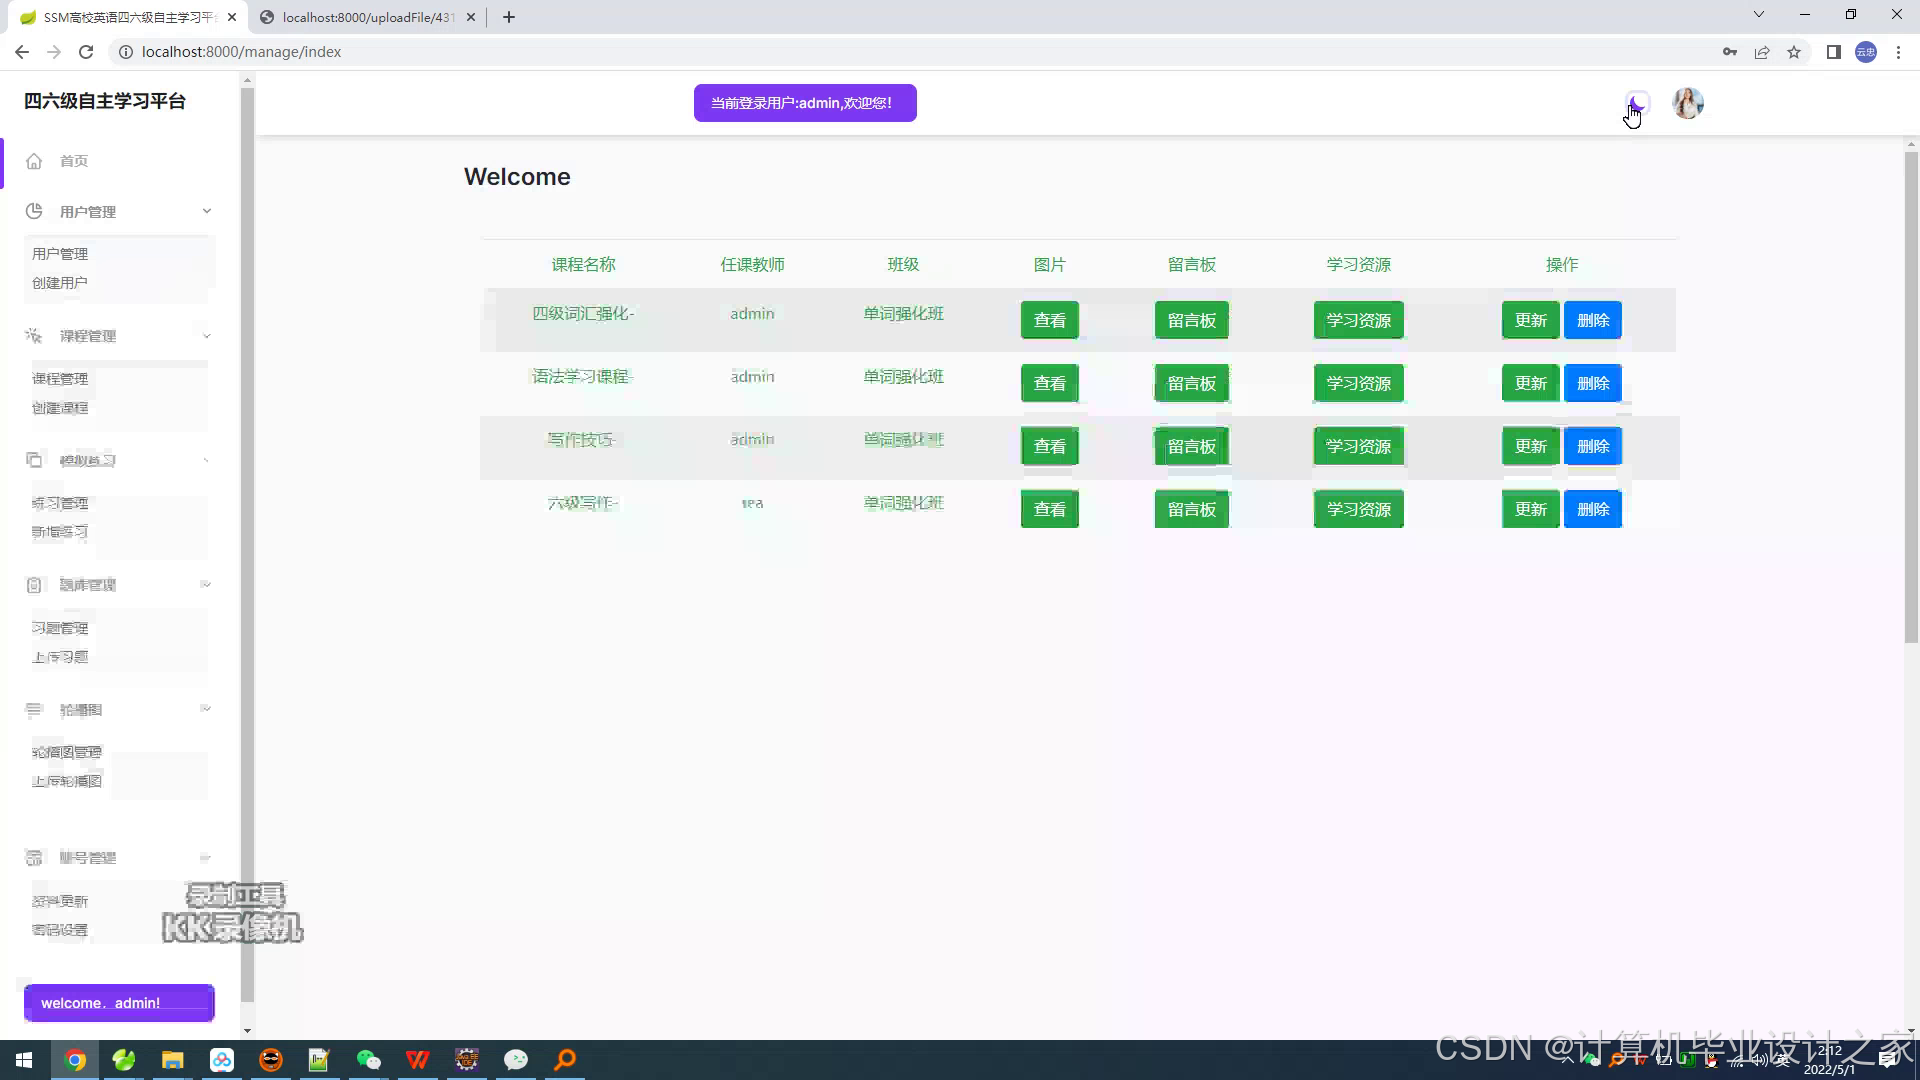The image size is (1920, 1080).
Task: Click 查看 for the 四级词汇强化 course
Action: [1049, 320]
